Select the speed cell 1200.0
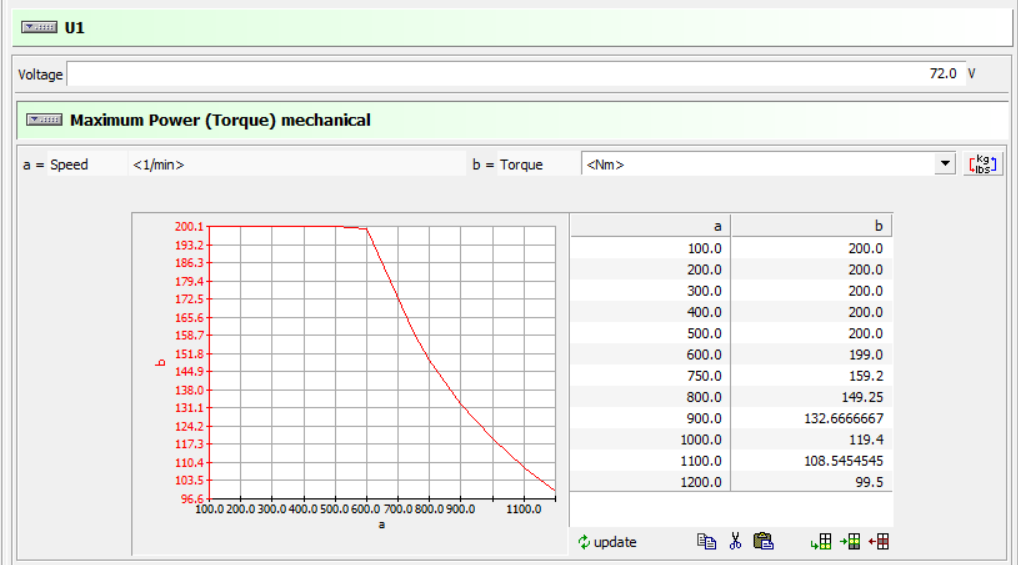Viewport: 1018px width, 565px height. [x=651, y=482]
